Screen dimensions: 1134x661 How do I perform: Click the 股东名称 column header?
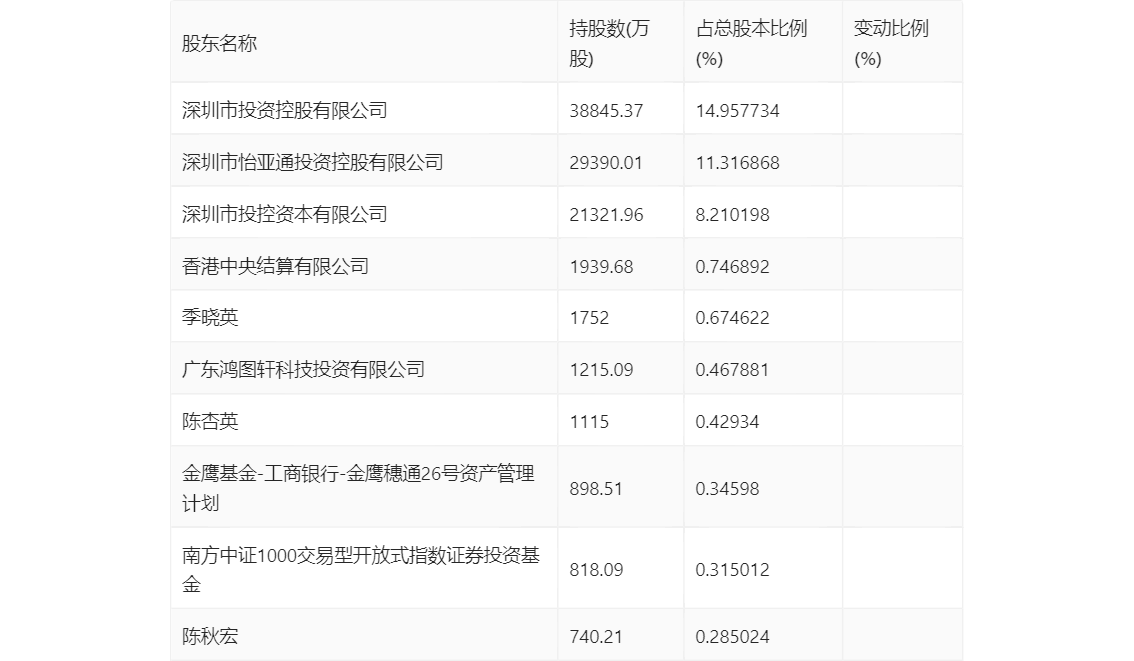(219, 43)
